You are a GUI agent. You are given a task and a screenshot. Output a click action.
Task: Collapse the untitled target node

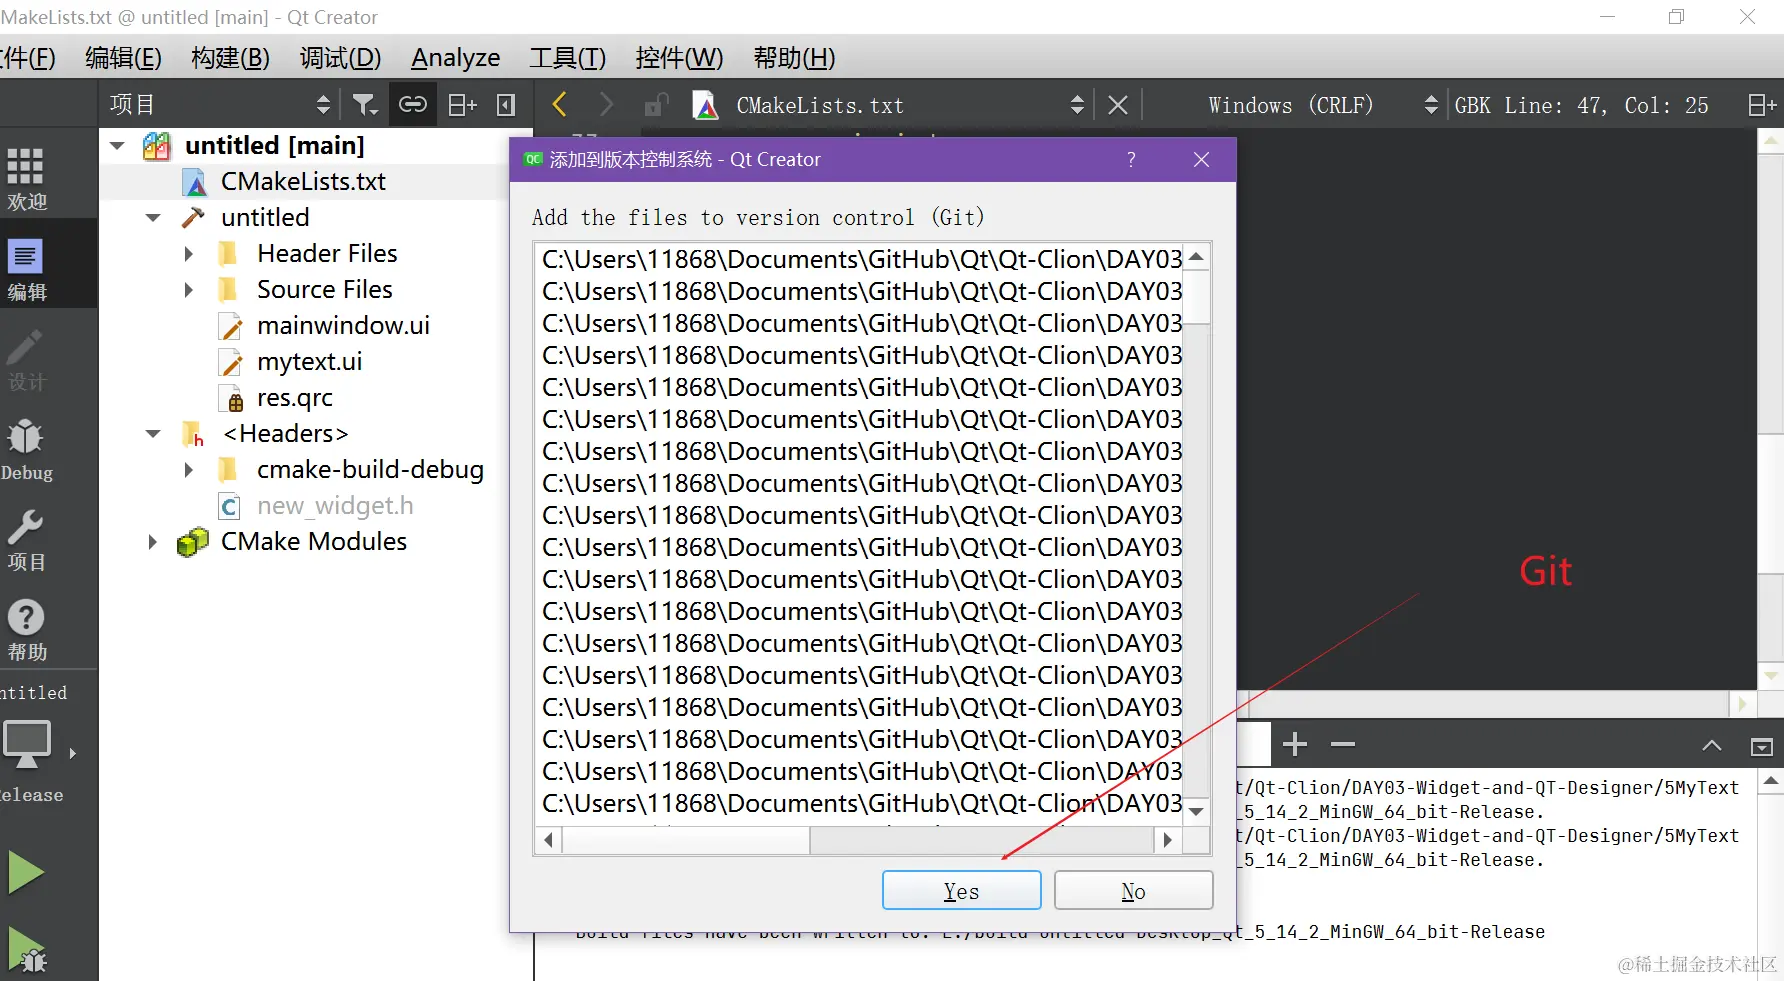[153, 218]
